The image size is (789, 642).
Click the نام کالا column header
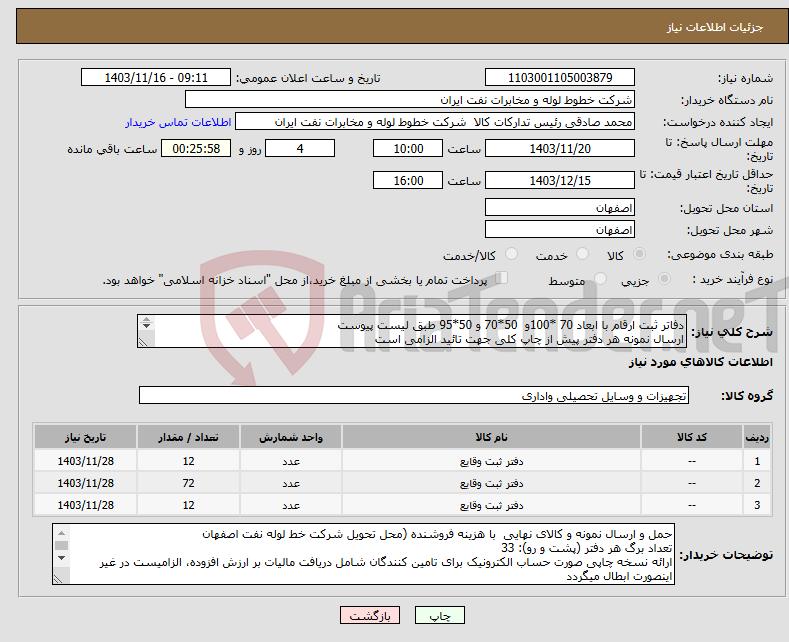[x=491, y=437]
